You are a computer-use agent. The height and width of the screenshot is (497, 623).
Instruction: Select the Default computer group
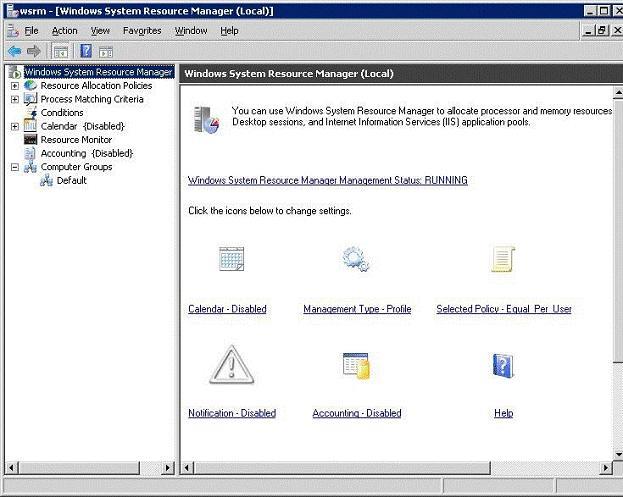point(72,180)
